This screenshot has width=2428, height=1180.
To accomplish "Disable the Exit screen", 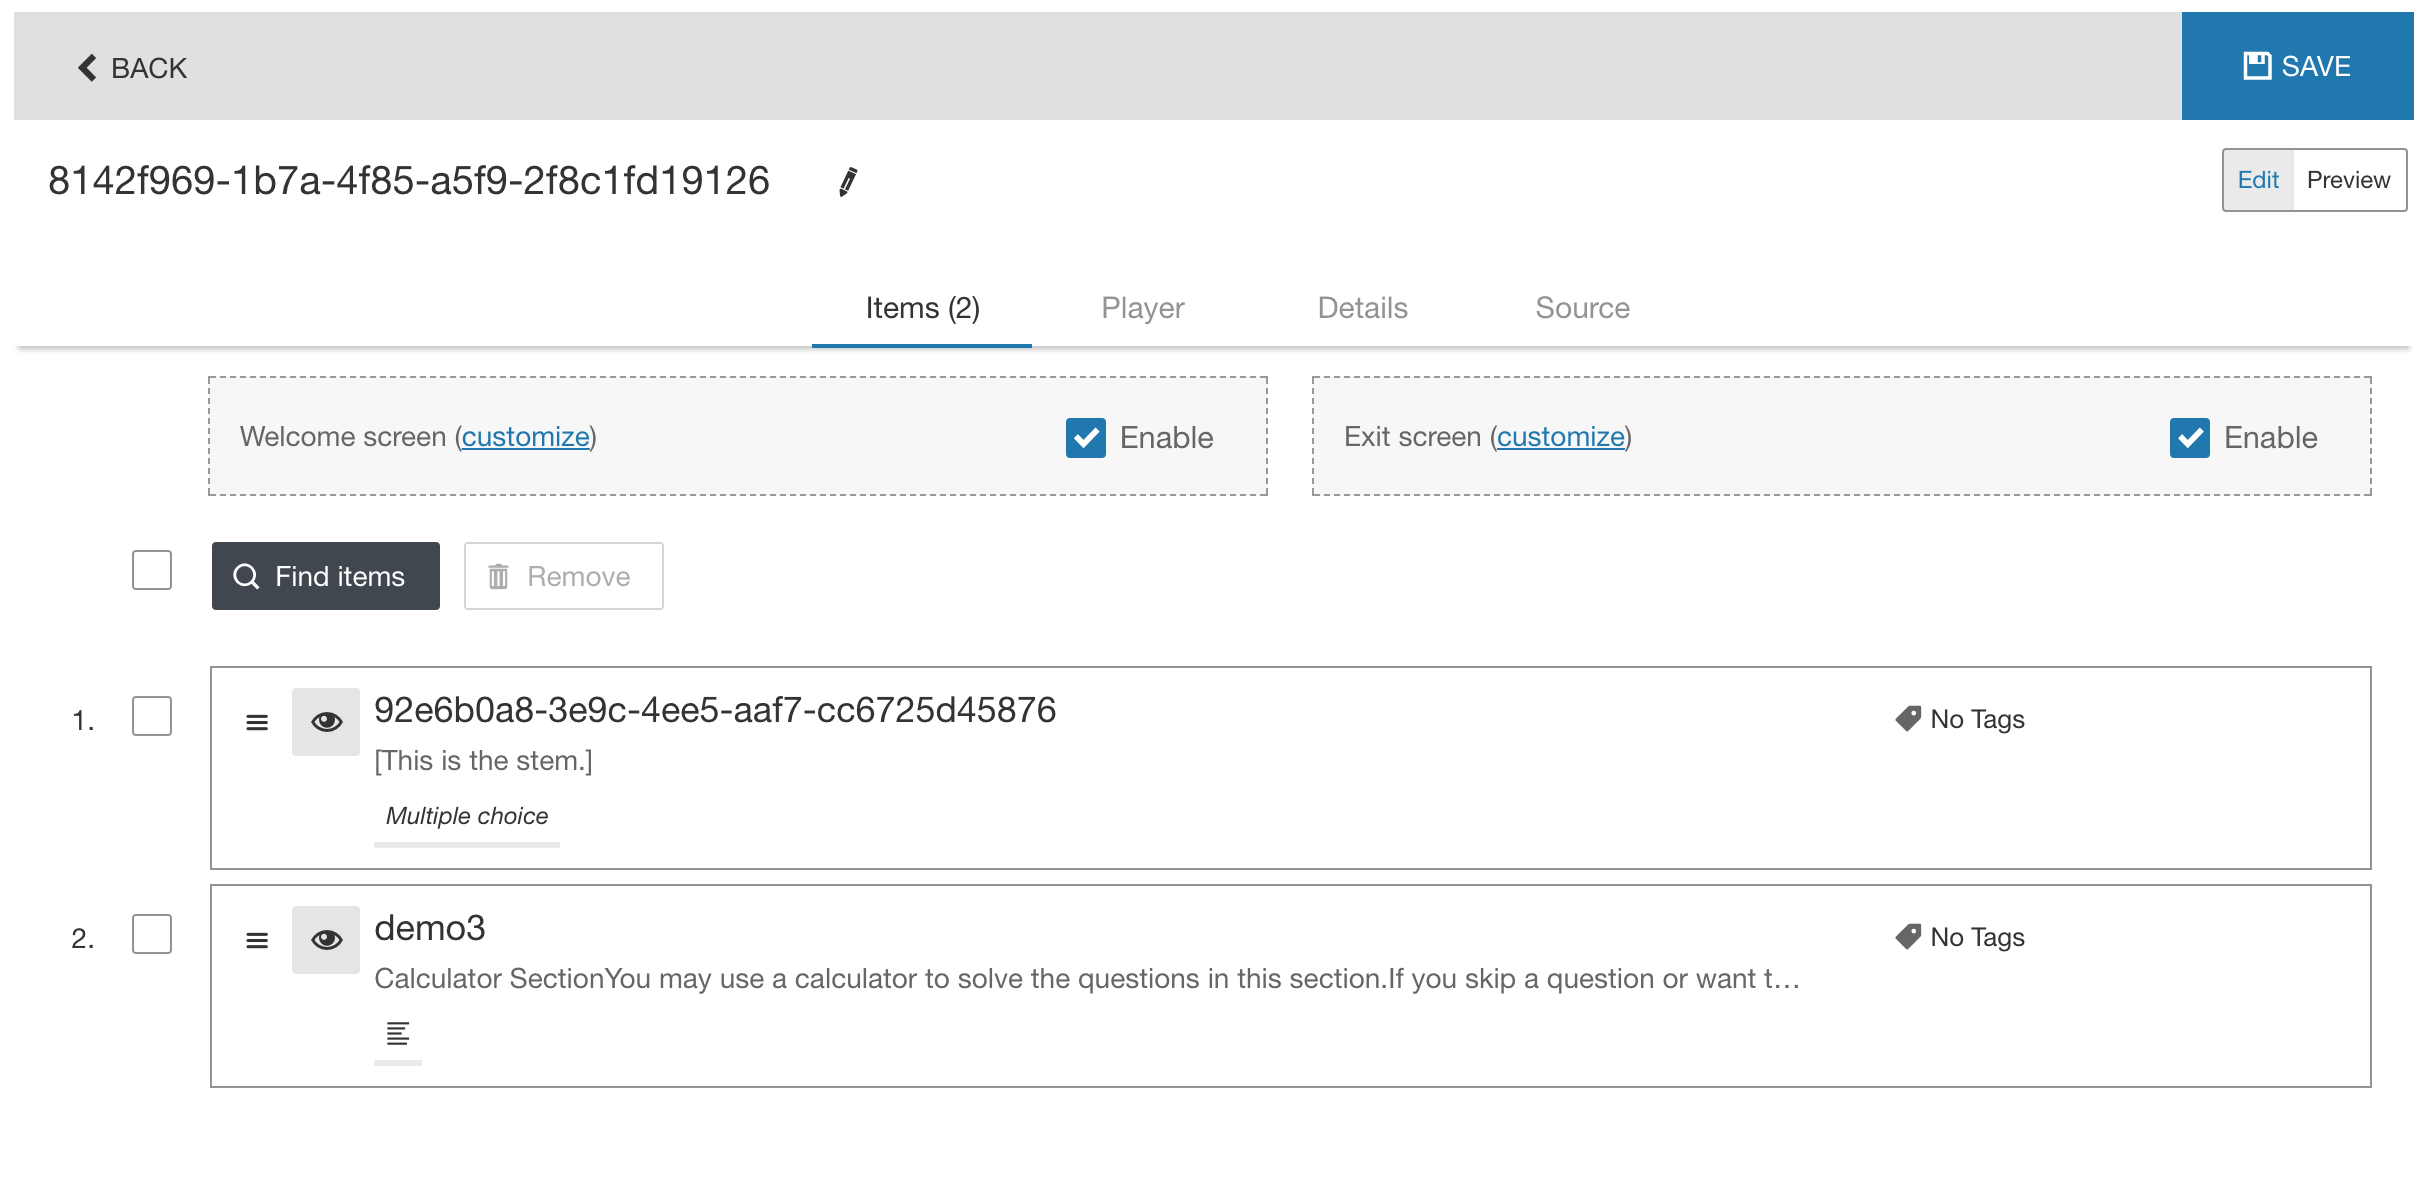I will [x=2190, y=437].
